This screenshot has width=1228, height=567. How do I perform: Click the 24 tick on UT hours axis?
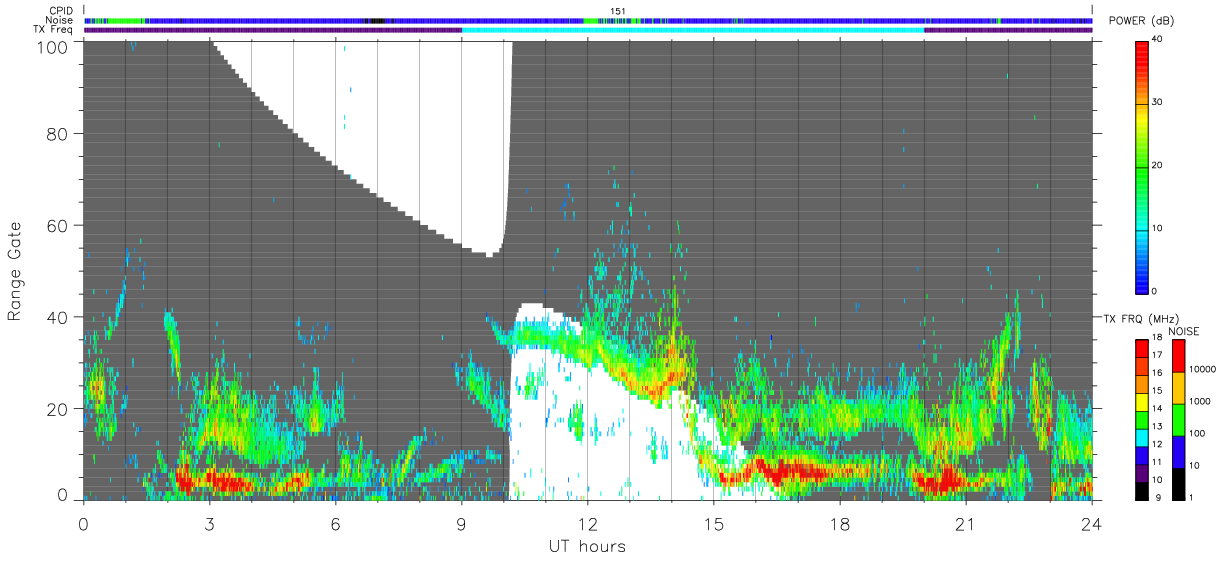click(x=1092, y=523)
